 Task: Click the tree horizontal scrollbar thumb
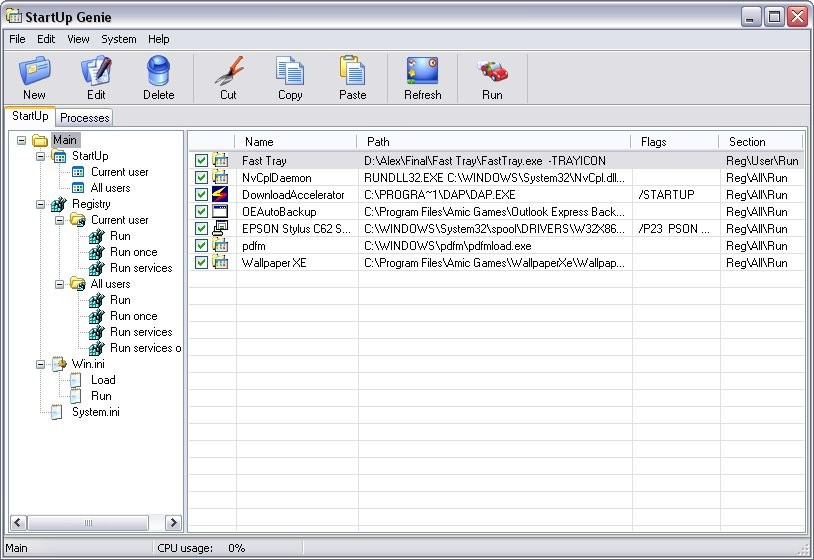(x=88, y=522)
